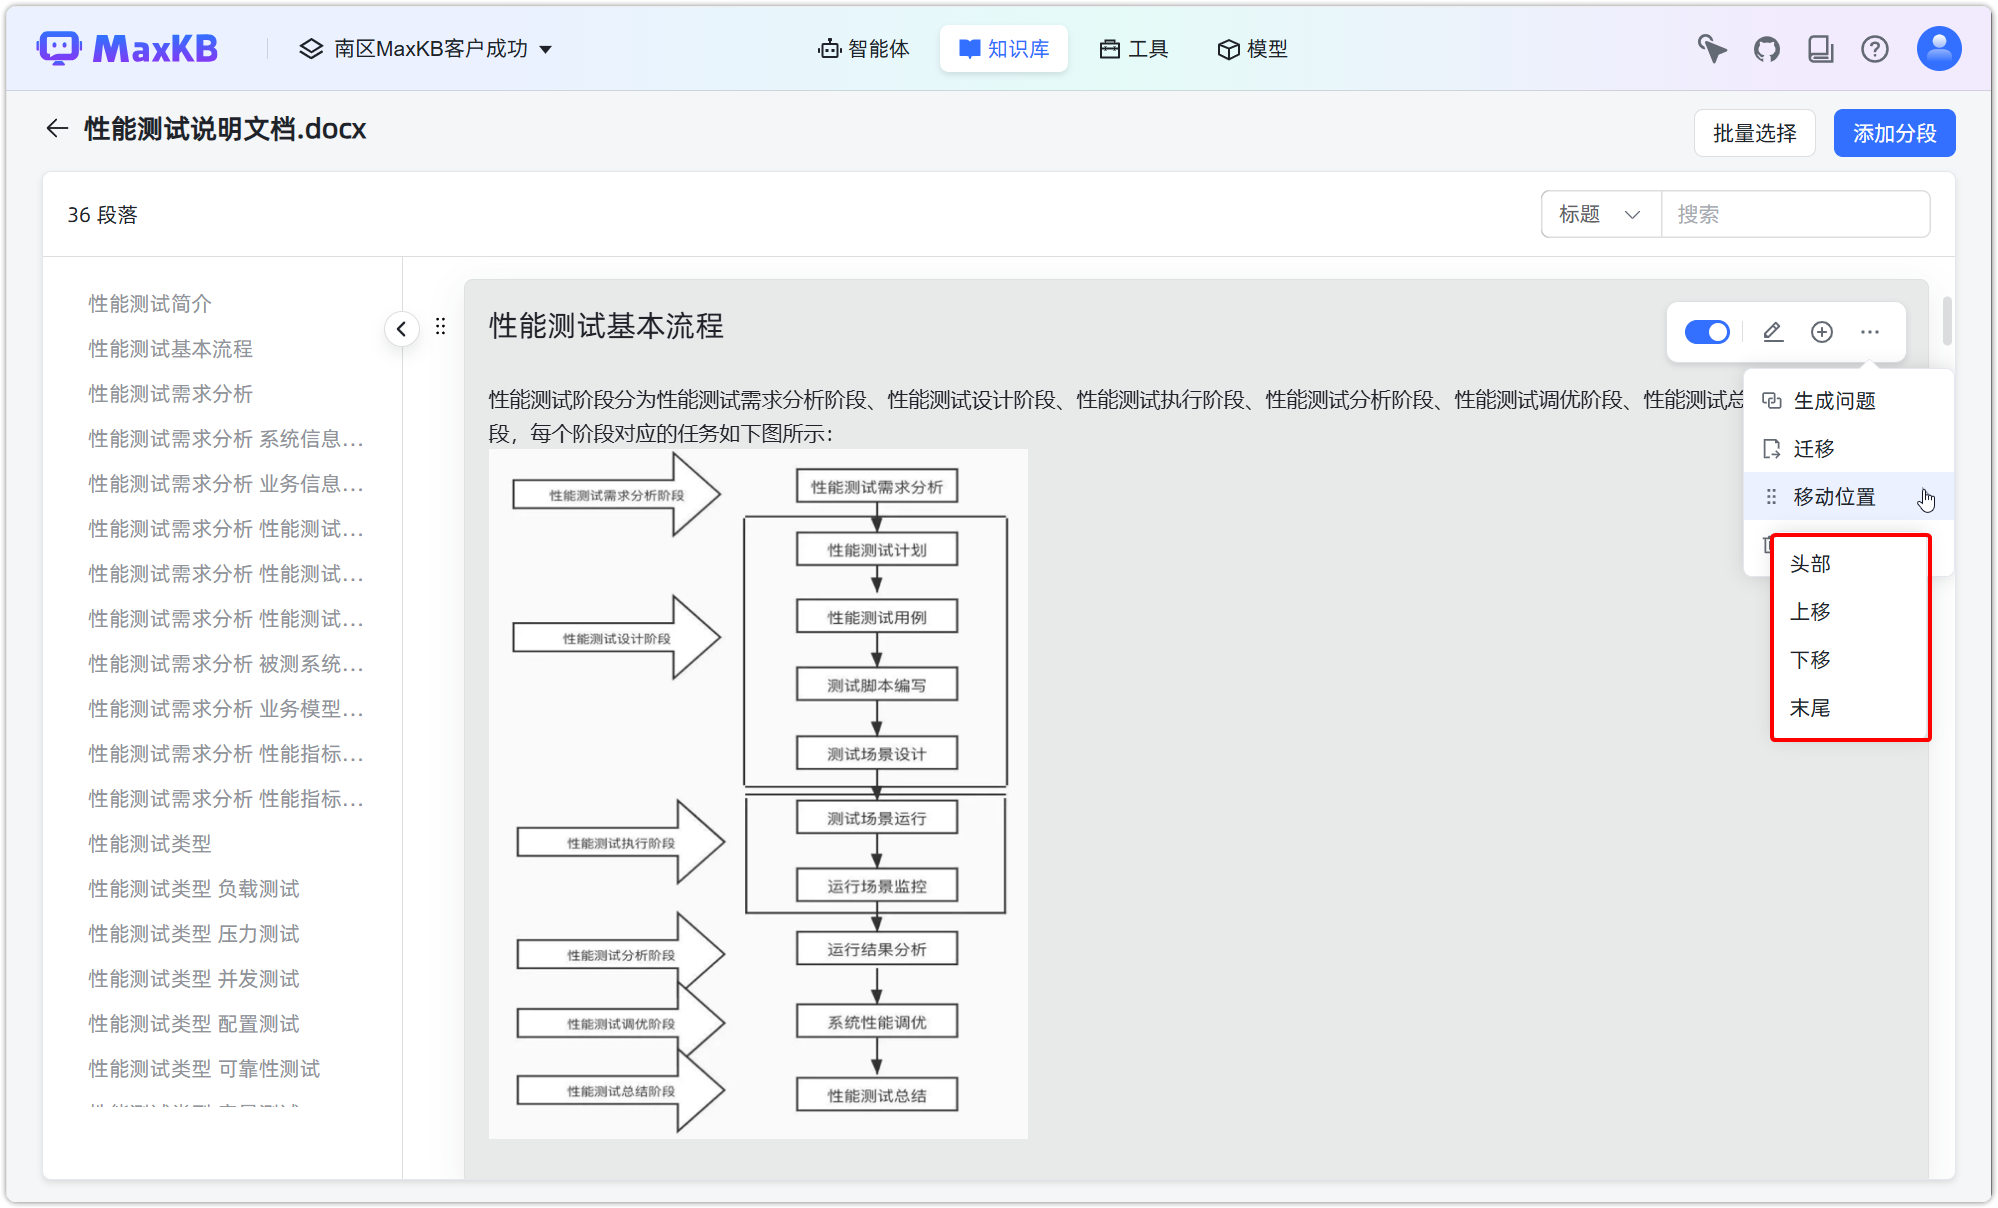Click the edit (pencil) icon on the paragraph card
Viewport: 1998px width, 1208px height.
point(1772,331)
